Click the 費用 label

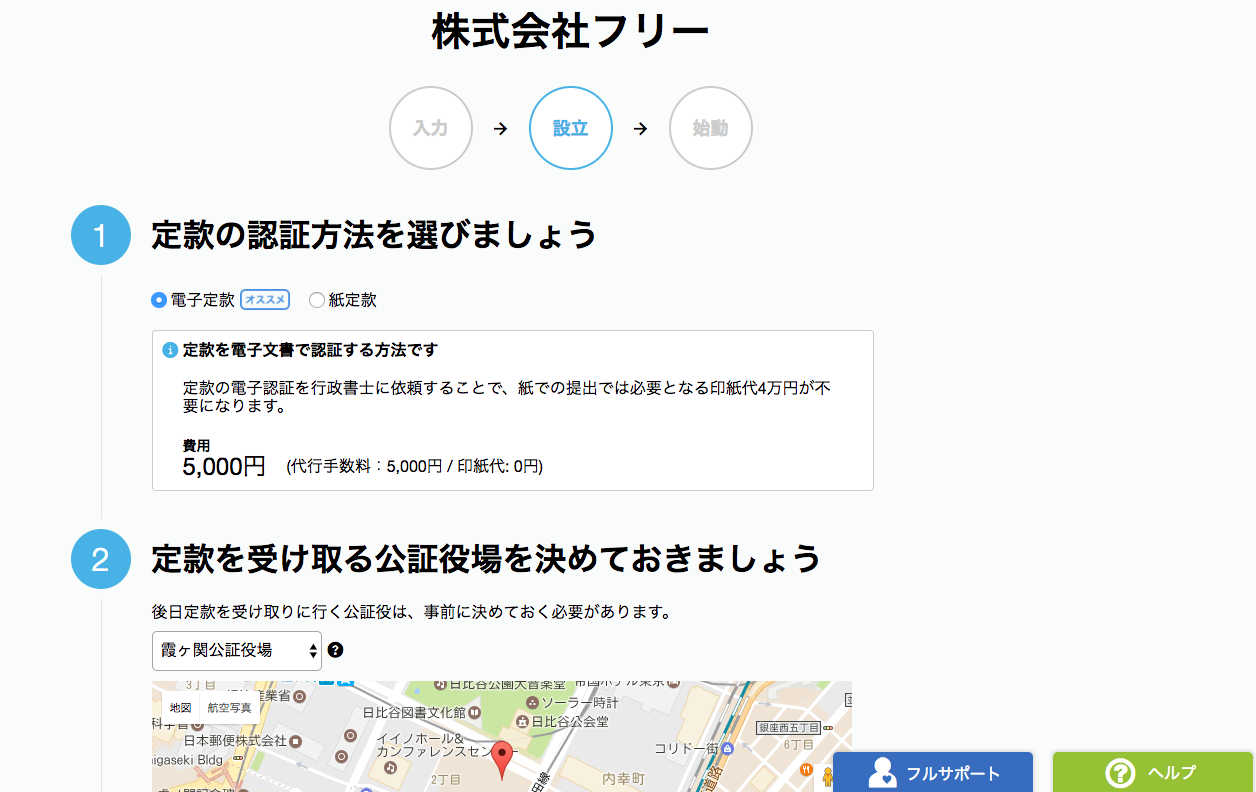coord(196,445)
